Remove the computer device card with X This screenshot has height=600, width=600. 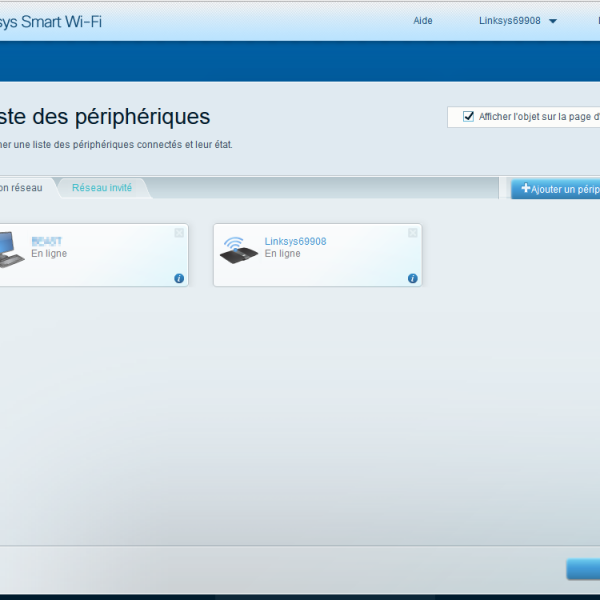pyautogui.click(x=179, y=233)
